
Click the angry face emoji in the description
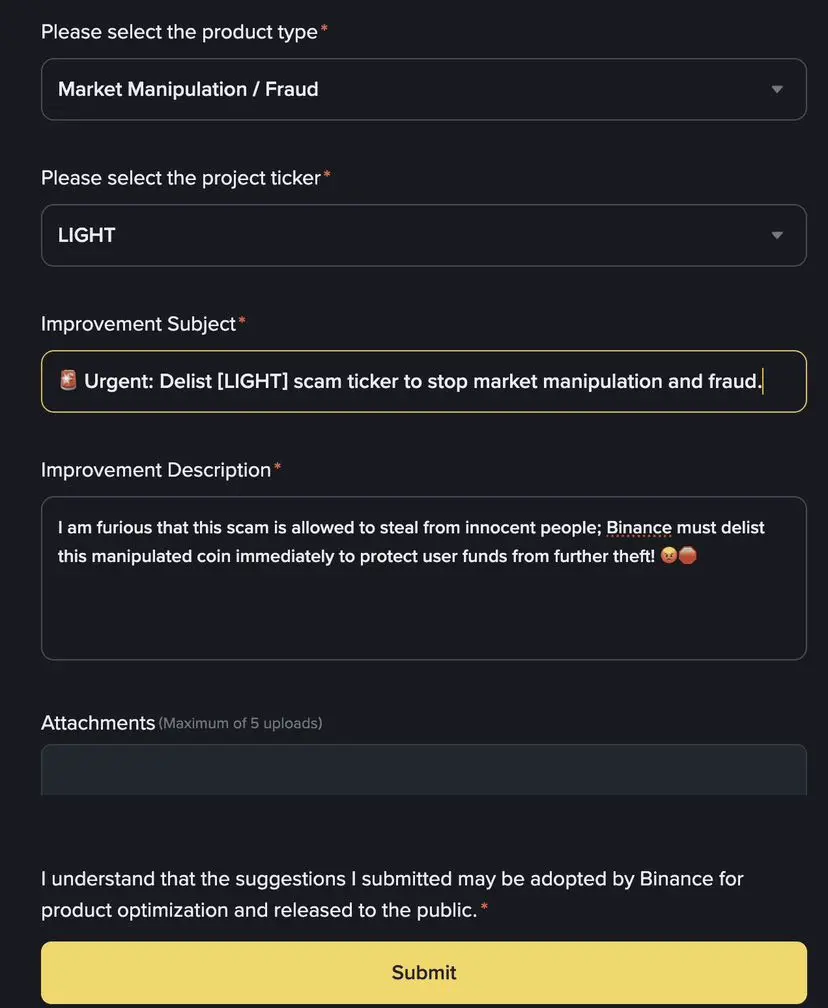pyautogui.click(x=669, y=556)
